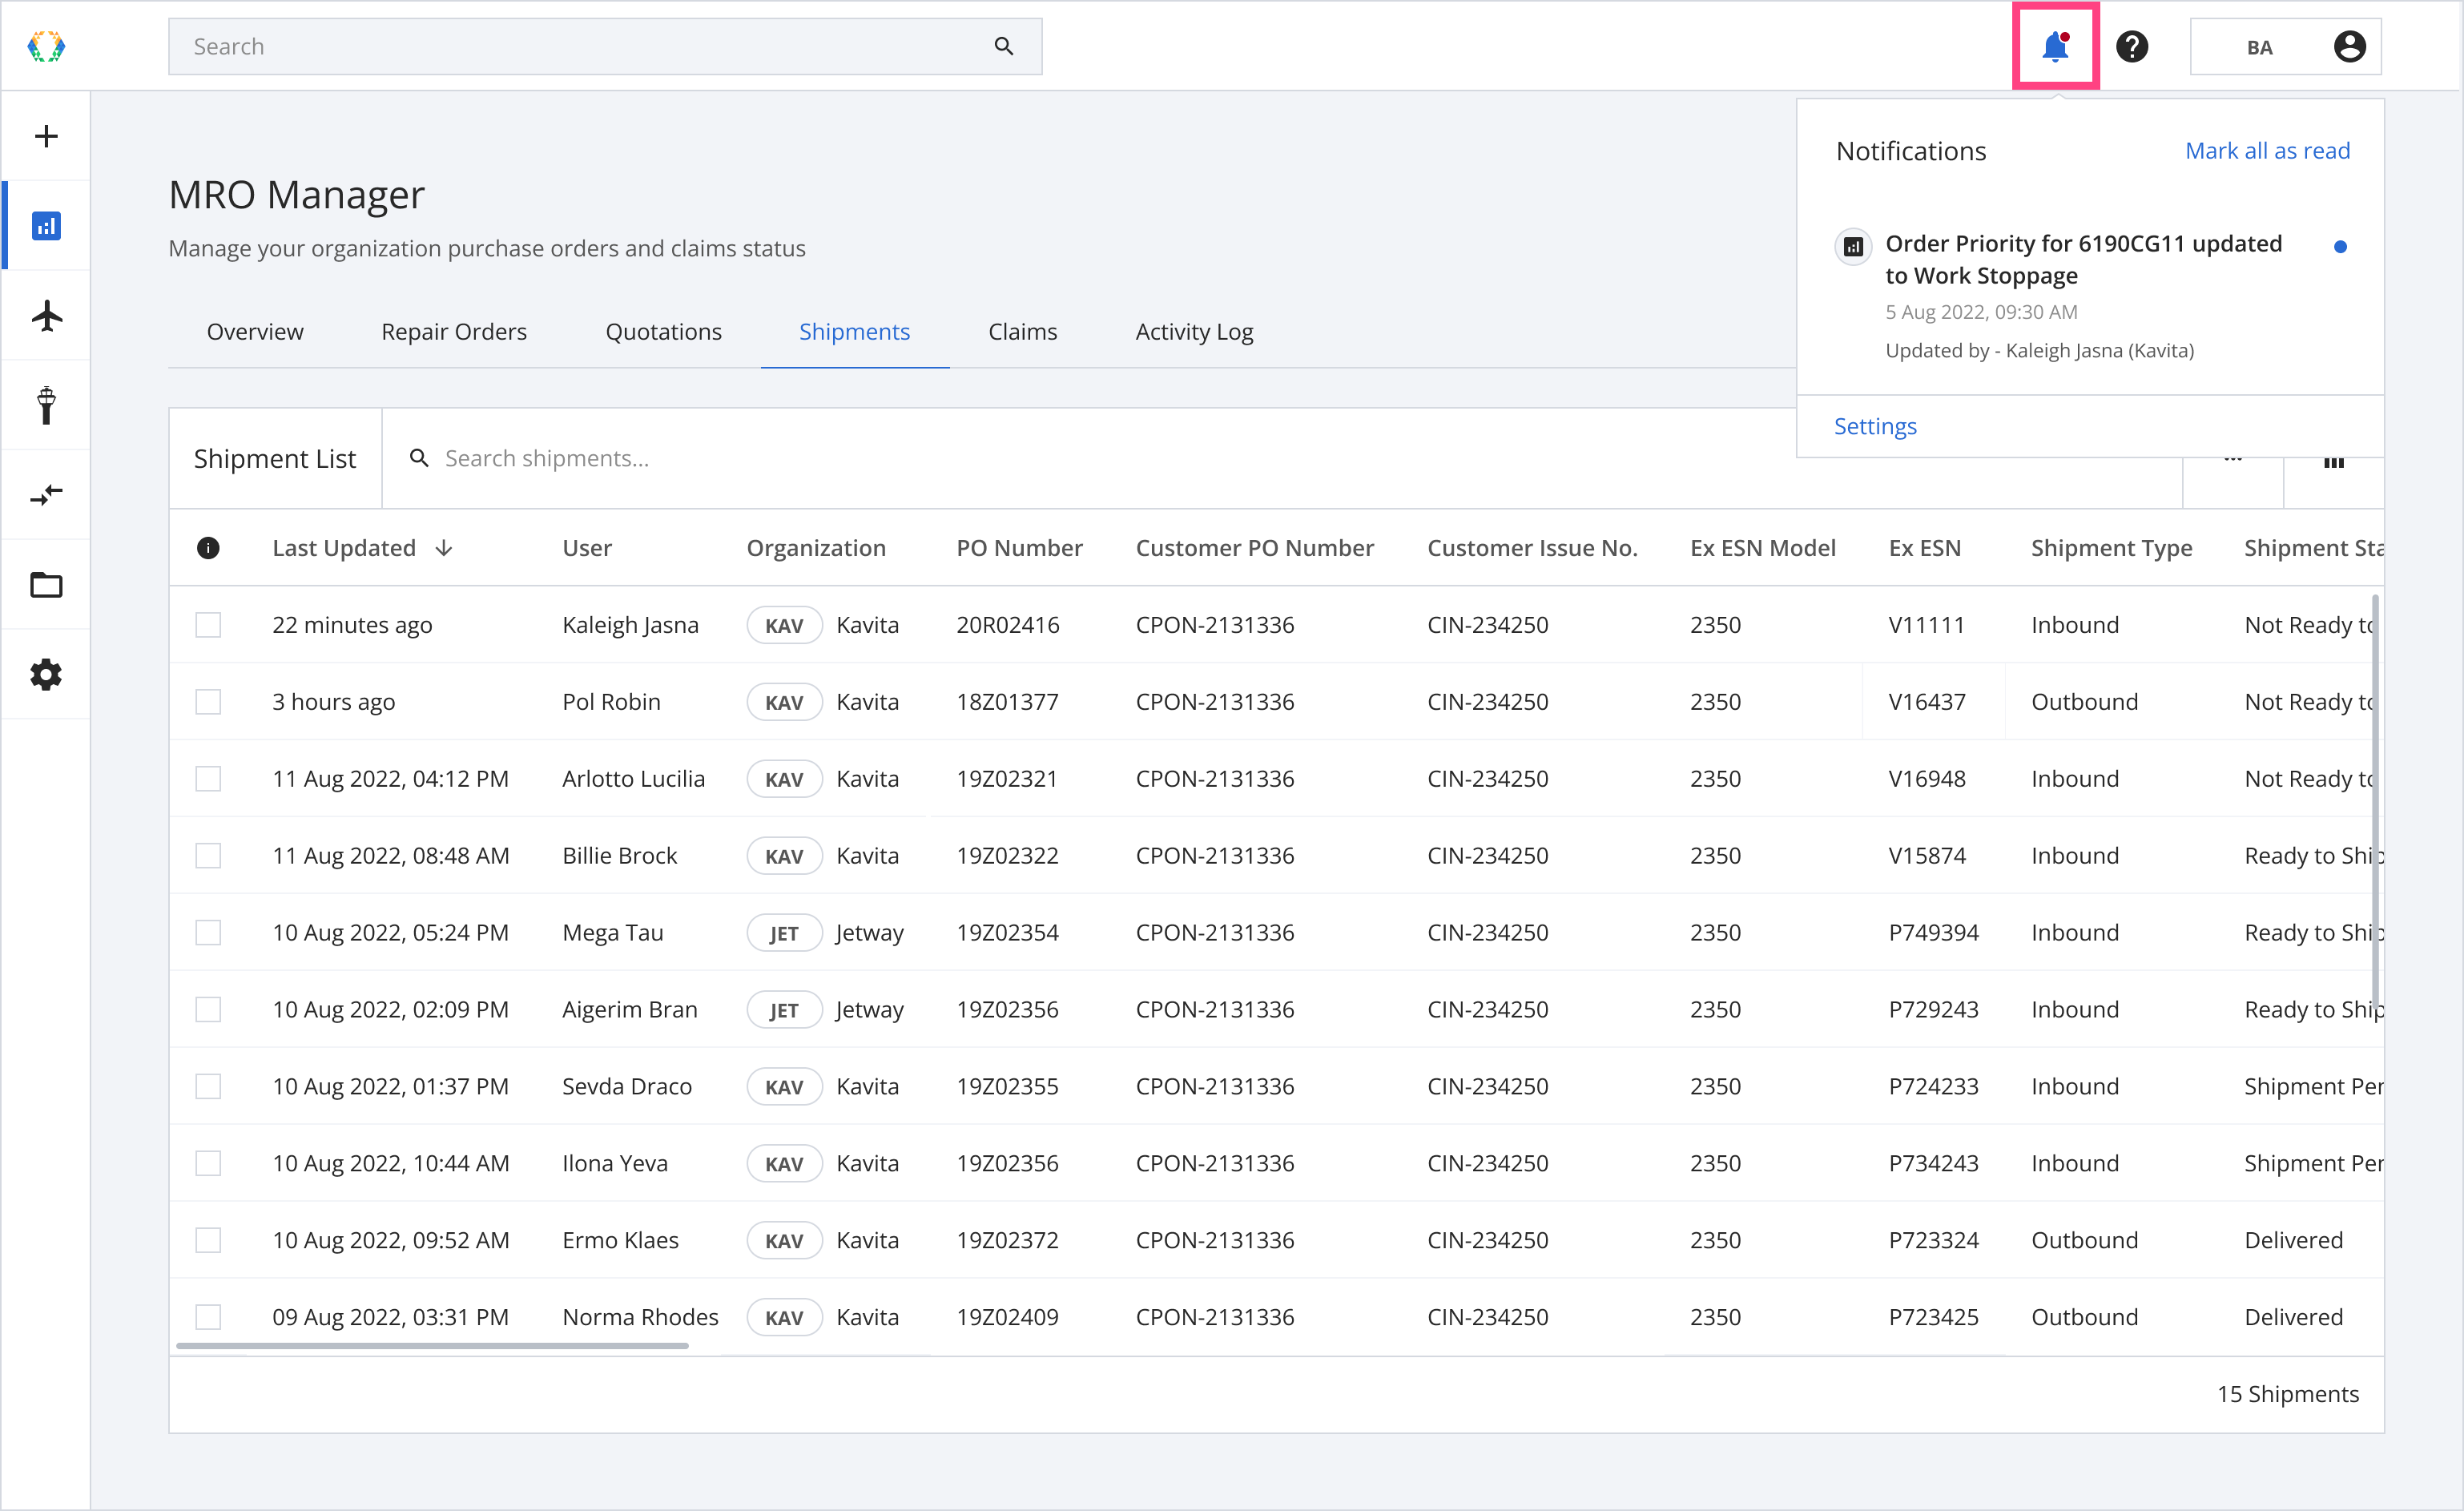Click Ex ESN value P749394
This screenshot has height=1511, width=2464.
click(1933, 933)
